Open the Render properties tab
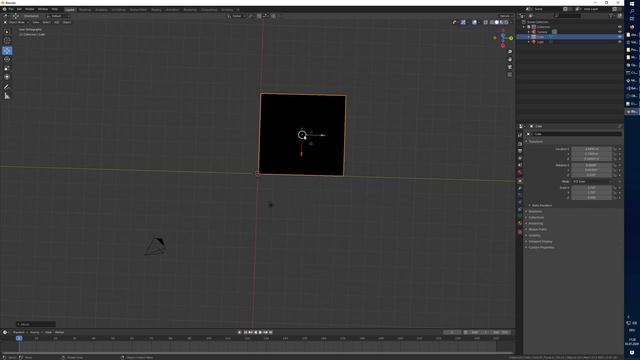Viewport: 640px width, 360px height. 520,144
